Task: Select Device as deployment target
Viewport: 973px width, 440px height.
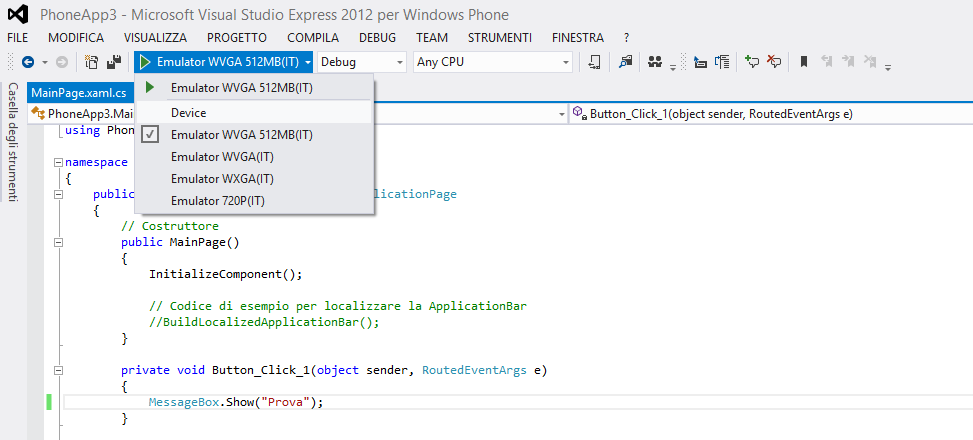Action: tap(254, 113)
